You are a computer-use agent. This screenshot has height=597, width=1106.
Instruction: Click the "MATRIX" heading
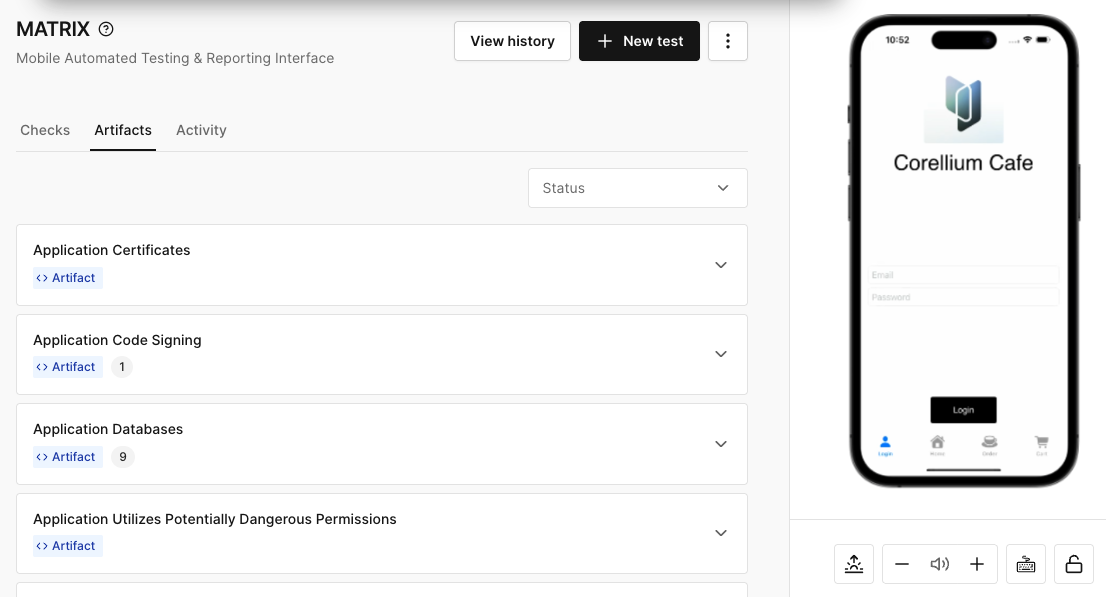click(x=53, y=29)
